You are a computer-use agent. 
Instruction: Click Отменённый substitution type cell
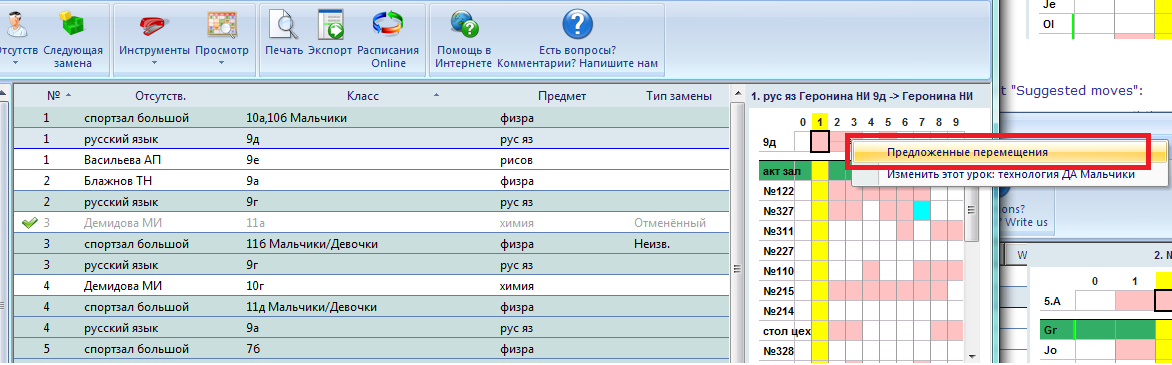670,223
